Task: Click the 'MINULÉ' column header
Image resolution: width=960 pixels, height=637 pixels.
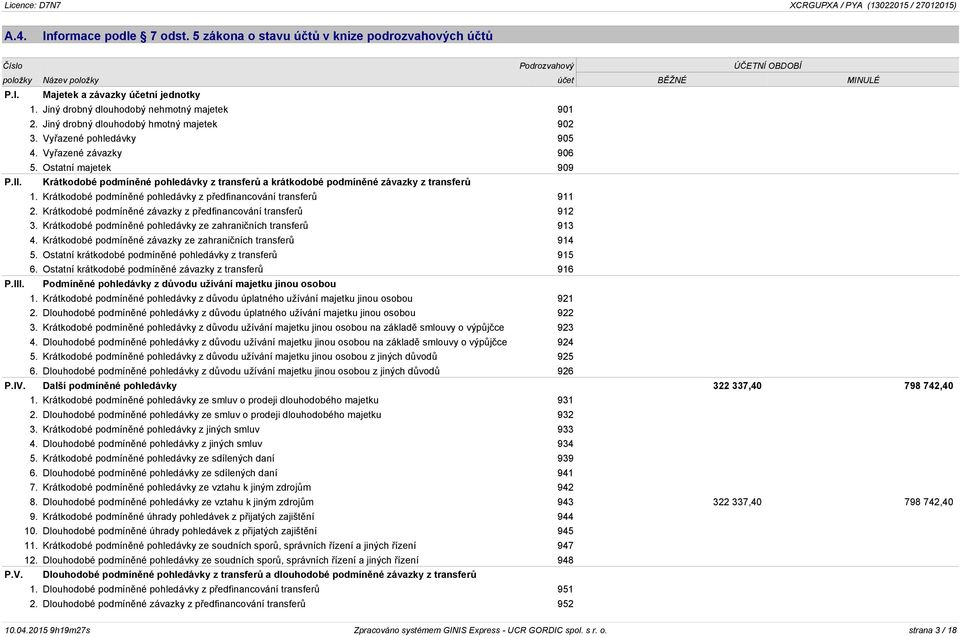Action: click(863, 80)
